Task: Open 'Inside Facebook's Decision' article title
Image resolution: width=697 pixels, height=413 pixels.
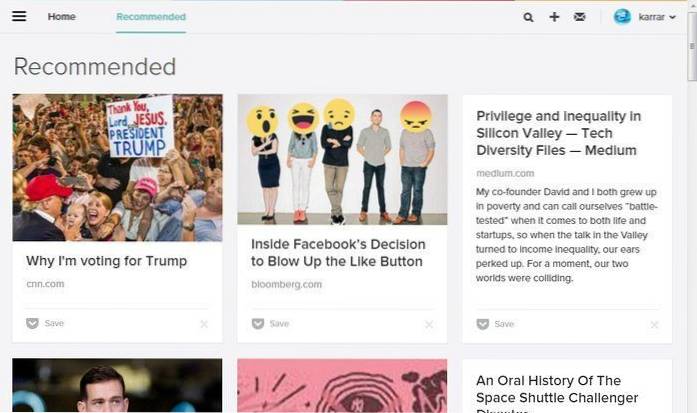Action: coord(338,253)
